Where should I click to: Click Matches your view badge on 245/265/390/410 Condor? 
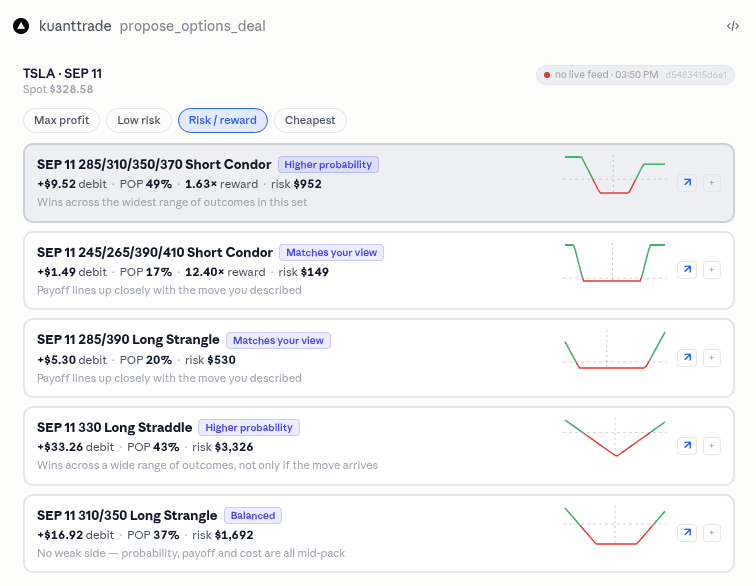[331, 253]
